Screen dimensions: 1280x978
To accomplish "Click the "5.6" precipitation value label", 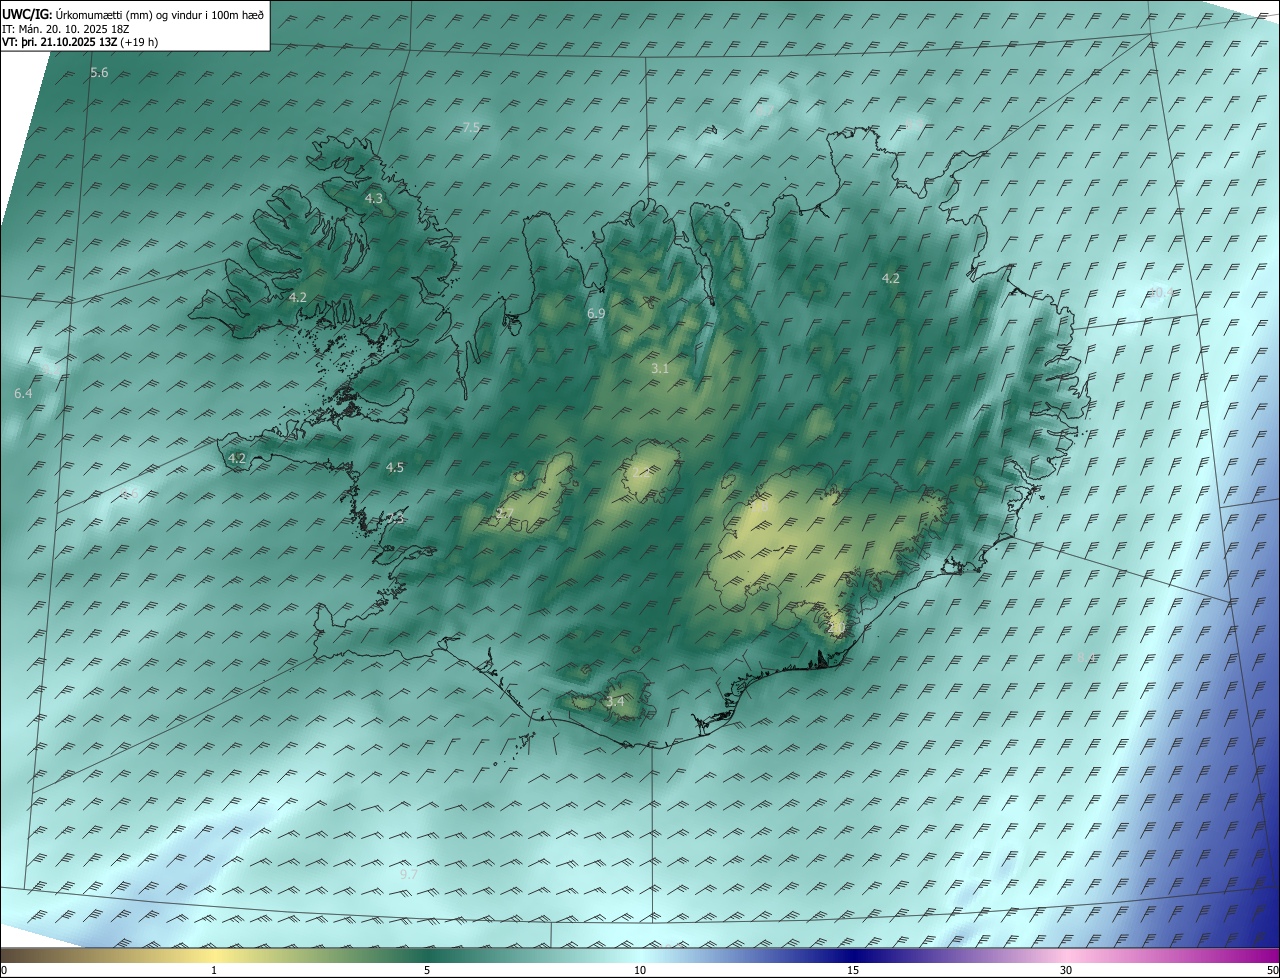I will [x=99, y=73].
